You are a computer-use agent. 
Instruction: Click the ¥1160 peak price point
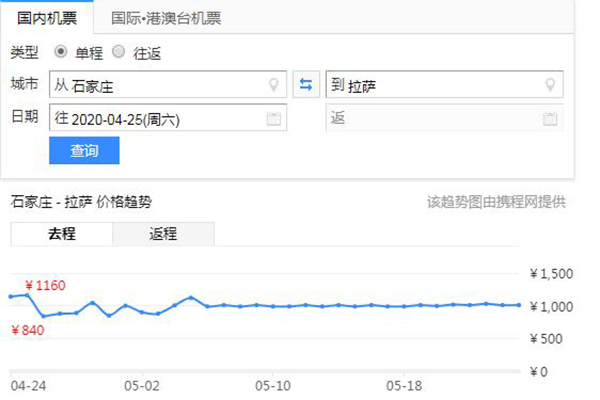coord(26,295)
